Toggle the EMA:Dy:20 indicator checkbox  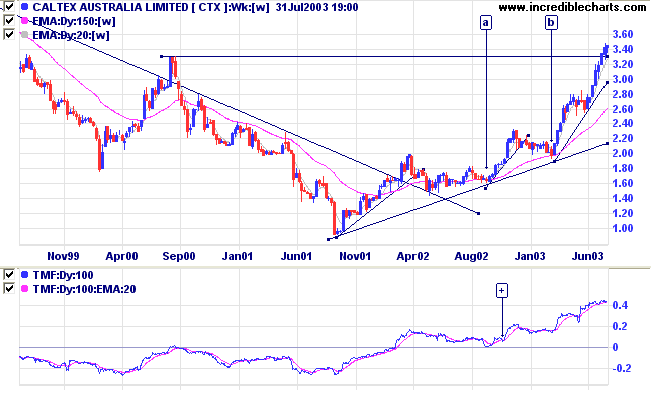tap(9, 34)
